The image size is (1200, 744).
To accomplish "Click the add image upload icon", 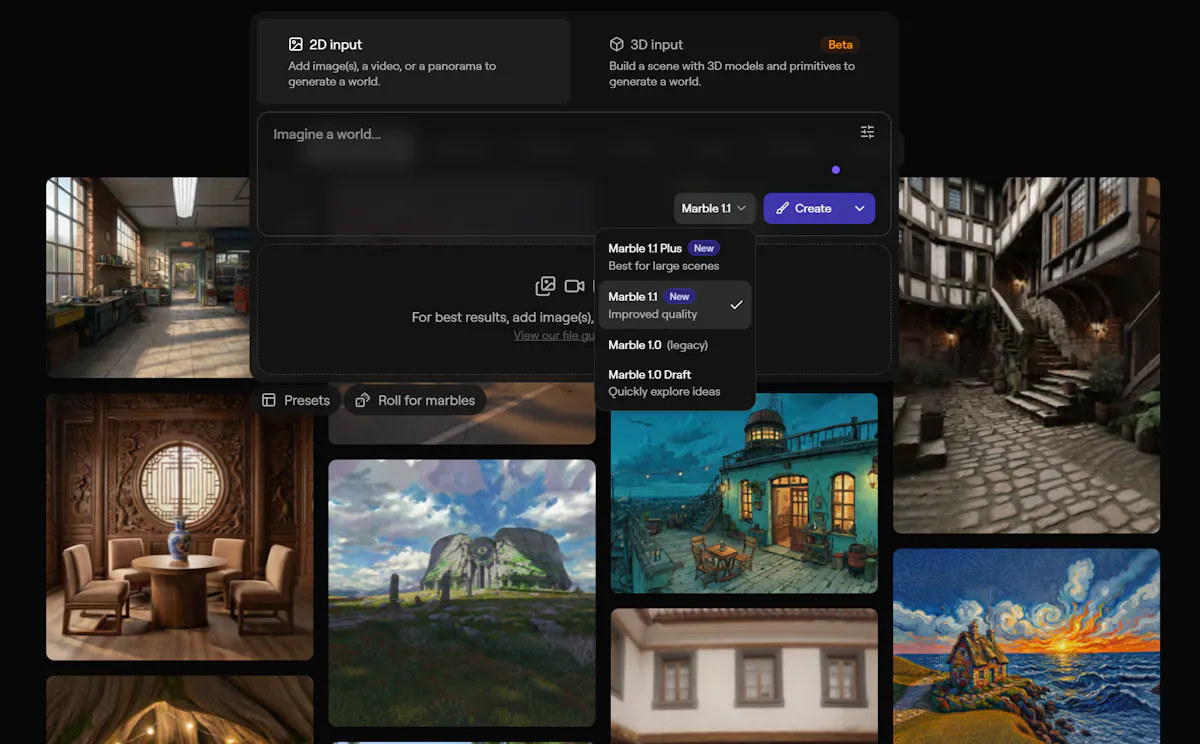I will click(545, 286).
